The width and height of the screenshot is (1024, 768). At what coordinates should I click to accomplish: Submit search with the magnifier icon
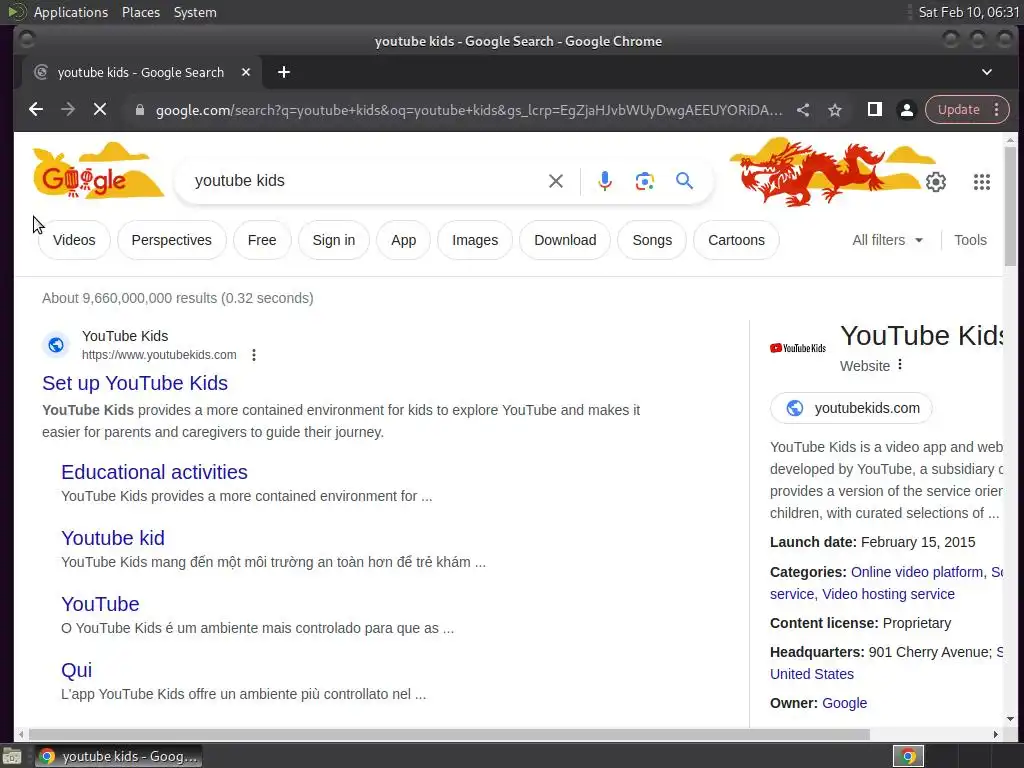pyautogui.click(x=684, y=181)
